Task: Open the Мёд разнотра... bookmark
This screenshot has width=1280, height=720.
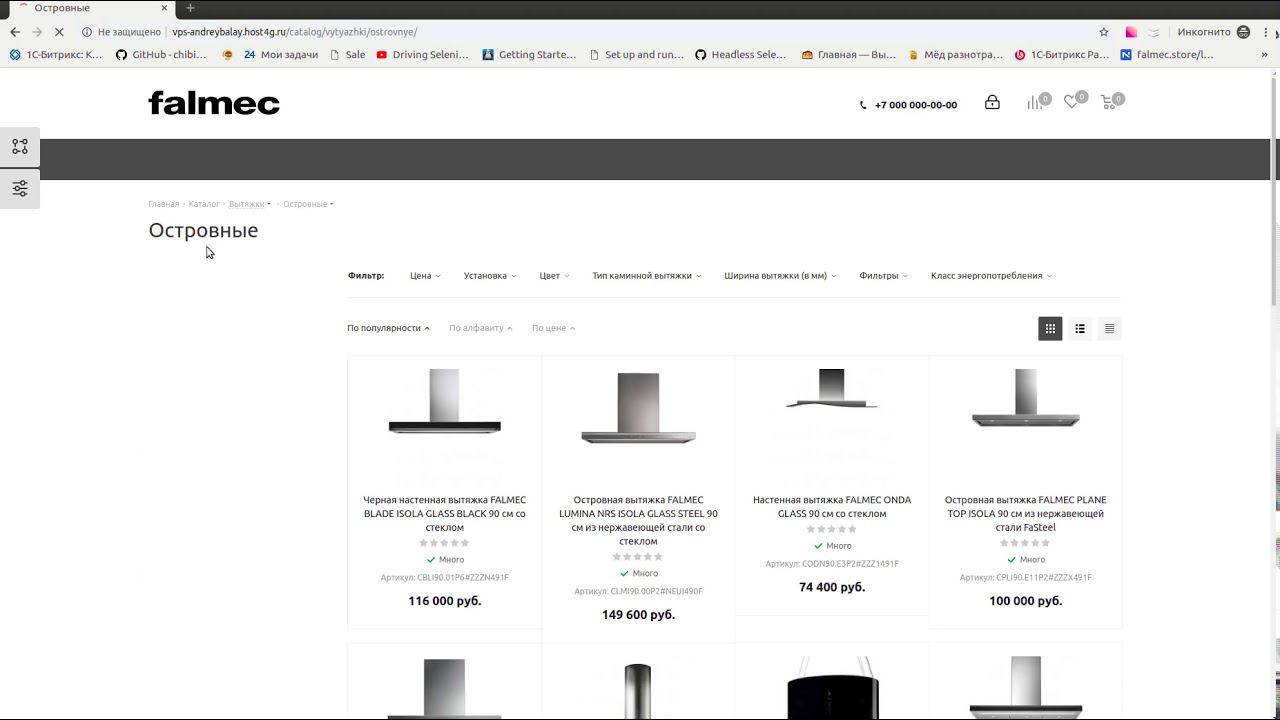Action: [955, 55]
